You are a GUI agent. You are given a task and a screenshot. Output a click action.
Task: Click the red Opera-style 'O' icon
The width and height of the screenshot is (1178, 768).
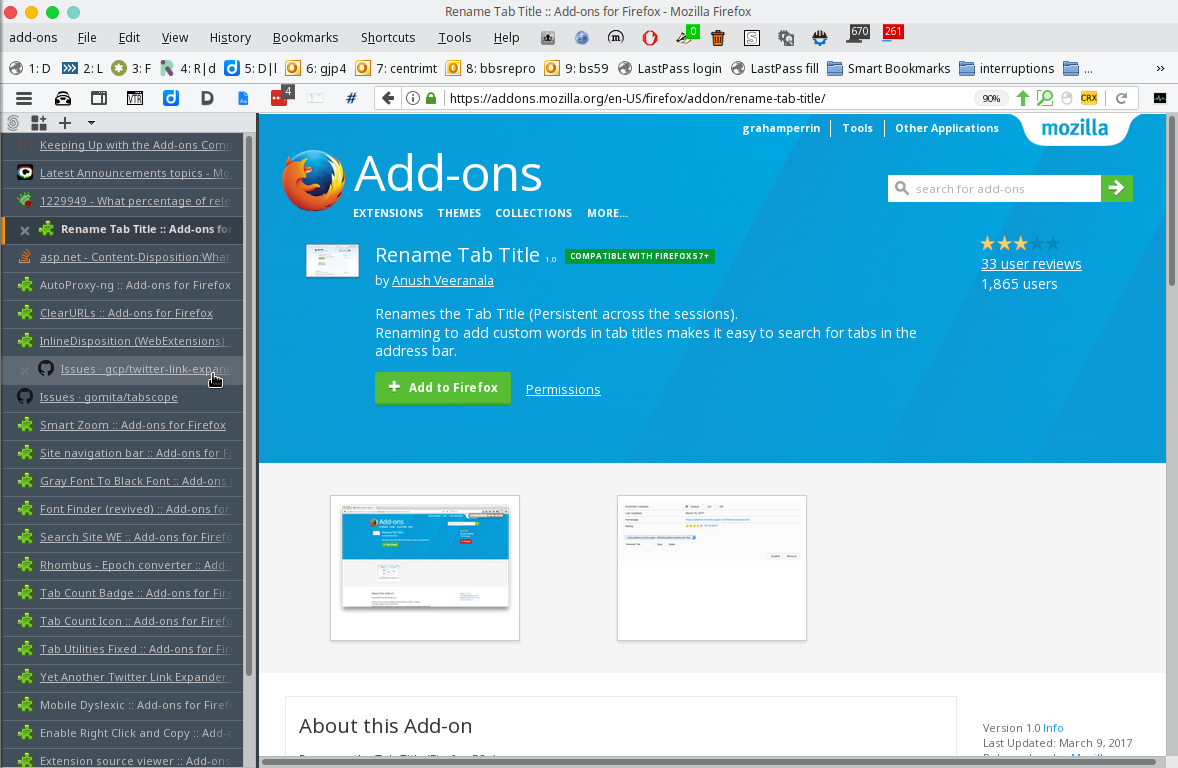[x=650, y=38]
